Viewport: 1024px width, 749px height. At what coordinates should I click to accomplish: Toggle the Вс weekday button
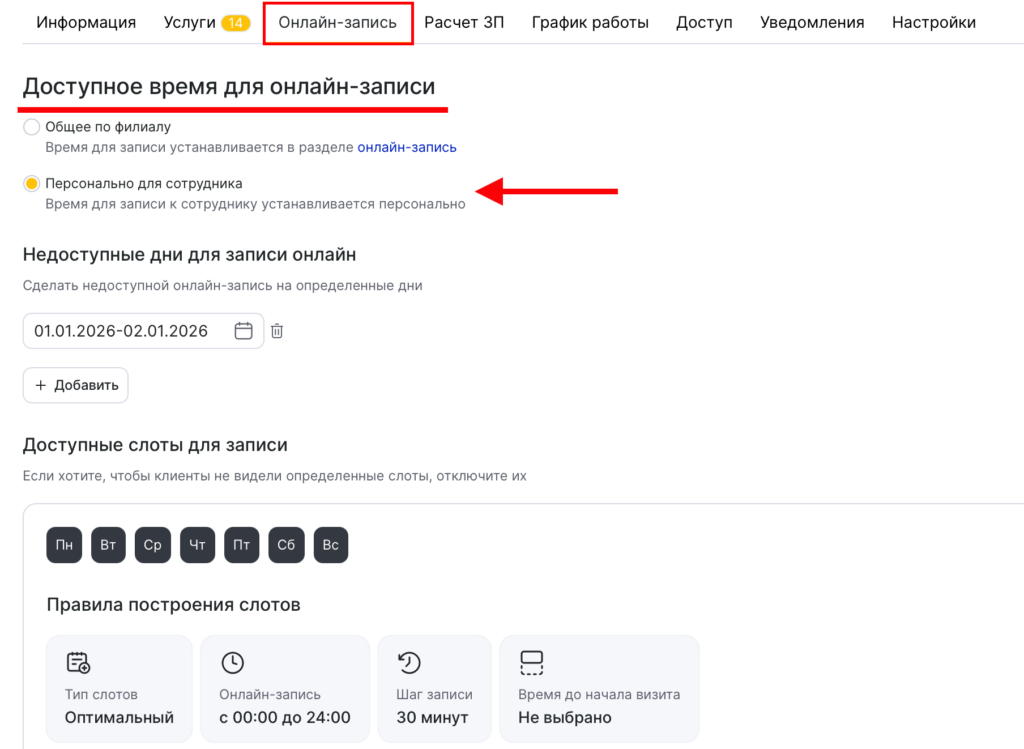click(330, 545)
